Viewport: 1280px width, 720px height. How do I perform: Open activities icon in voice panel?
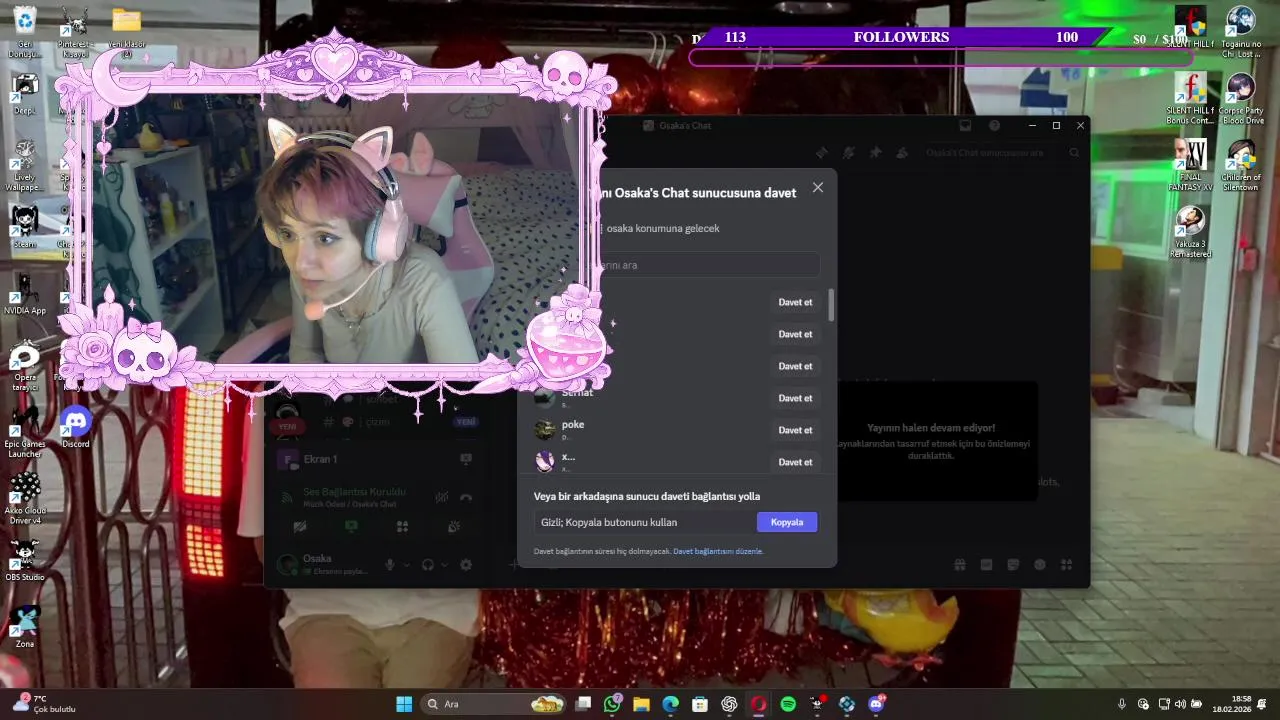[x=402, y=526]
